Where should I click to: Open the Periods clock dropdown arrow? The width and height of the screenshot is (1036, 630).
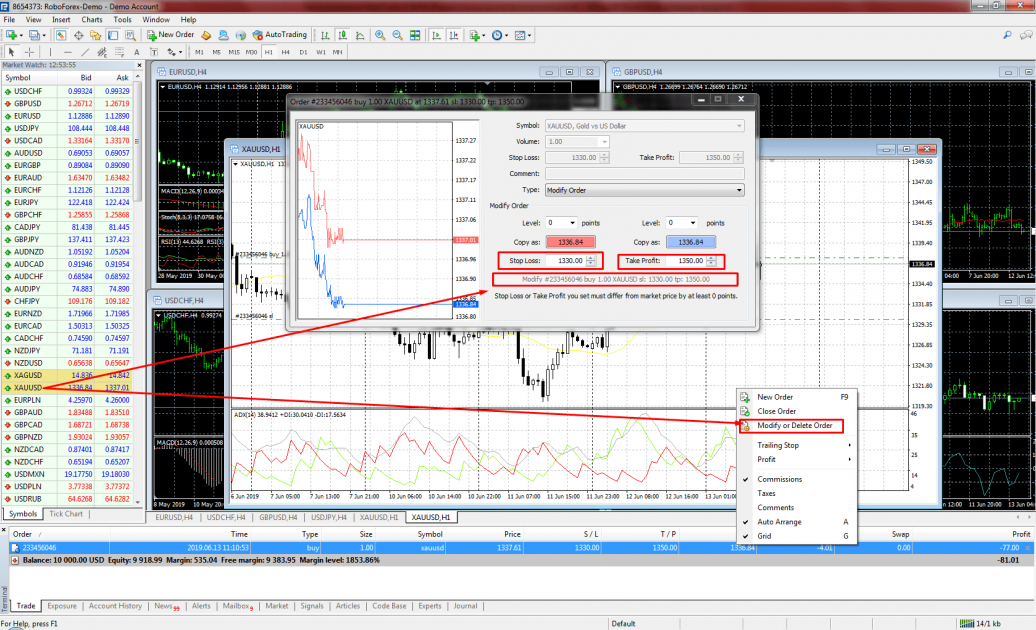click(x=506, y=36)
